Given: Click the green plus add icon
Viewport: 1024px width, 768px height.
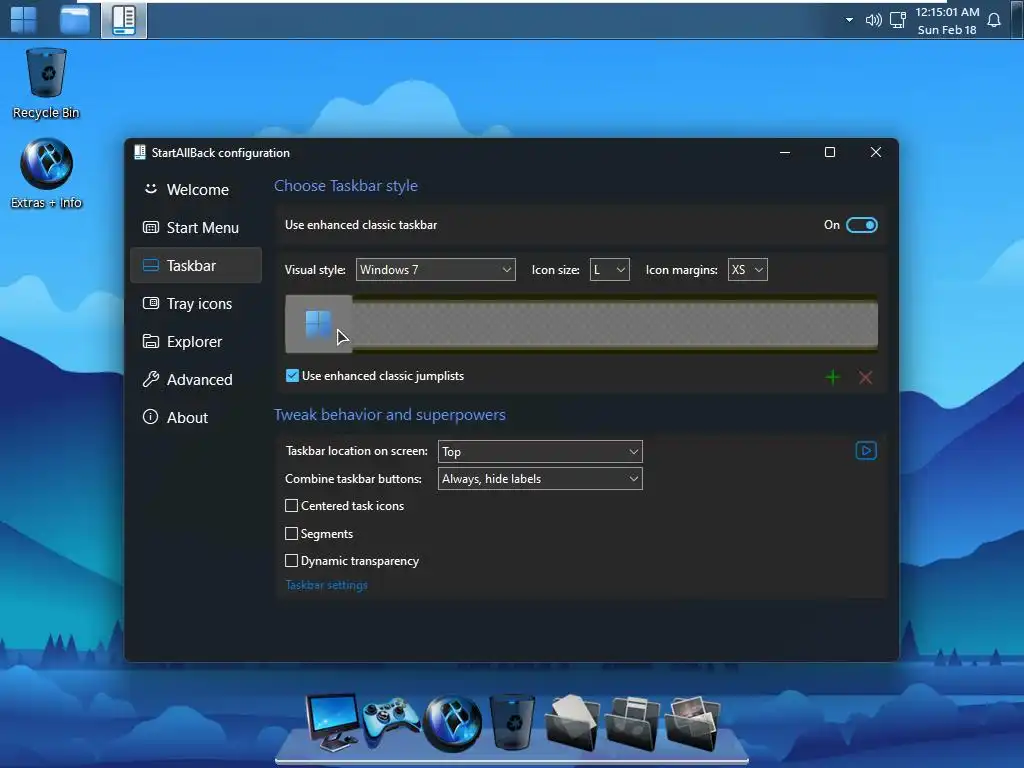Looking at the screenshot, I should click(833, 377).
